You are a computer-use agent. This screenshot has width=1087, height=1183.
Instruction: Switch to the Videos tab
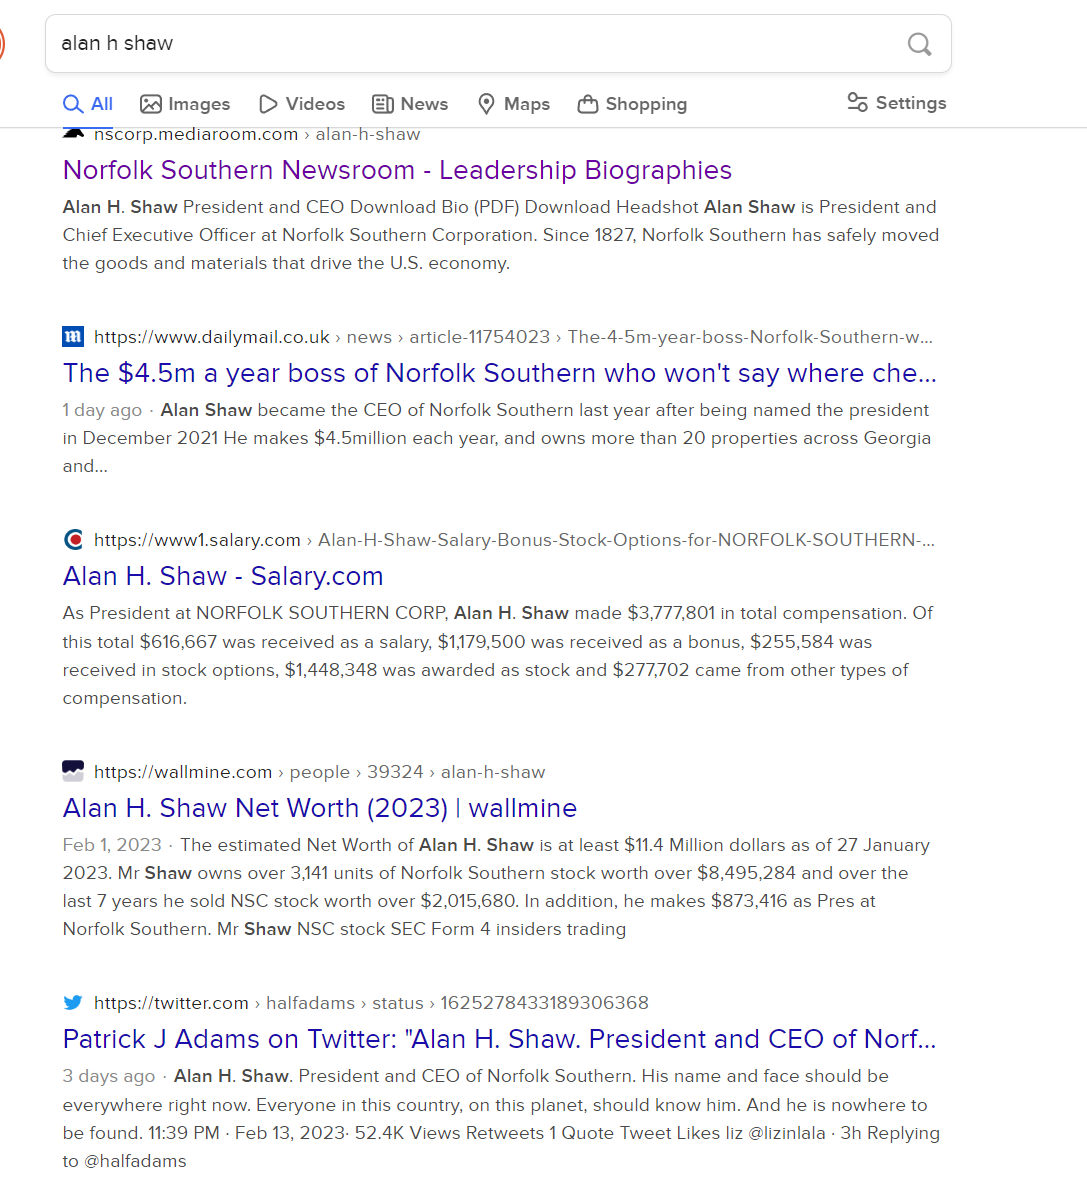(302, 104)
